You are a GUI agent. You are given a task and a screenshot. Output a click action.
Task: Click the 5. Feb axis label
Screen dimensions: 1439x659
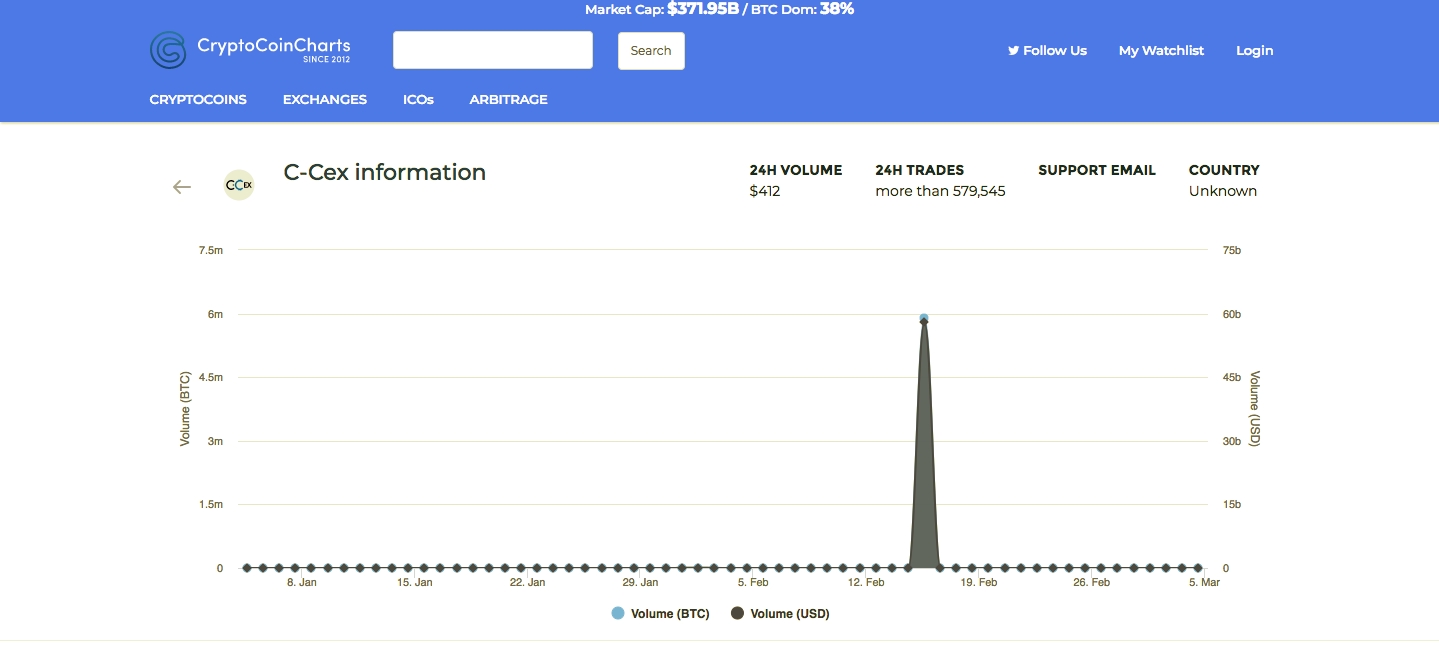[x=753, y=582]
